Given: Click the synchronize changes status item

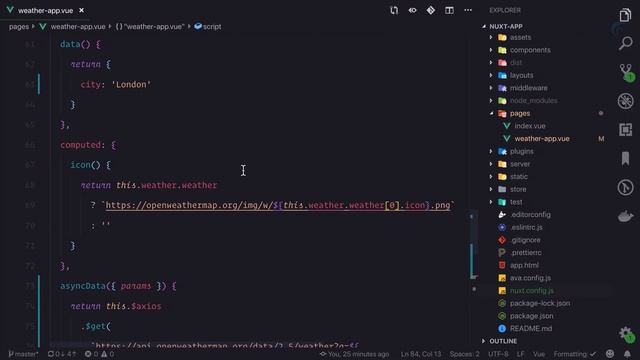Looking at the screenshot, I should coord(62,354).
